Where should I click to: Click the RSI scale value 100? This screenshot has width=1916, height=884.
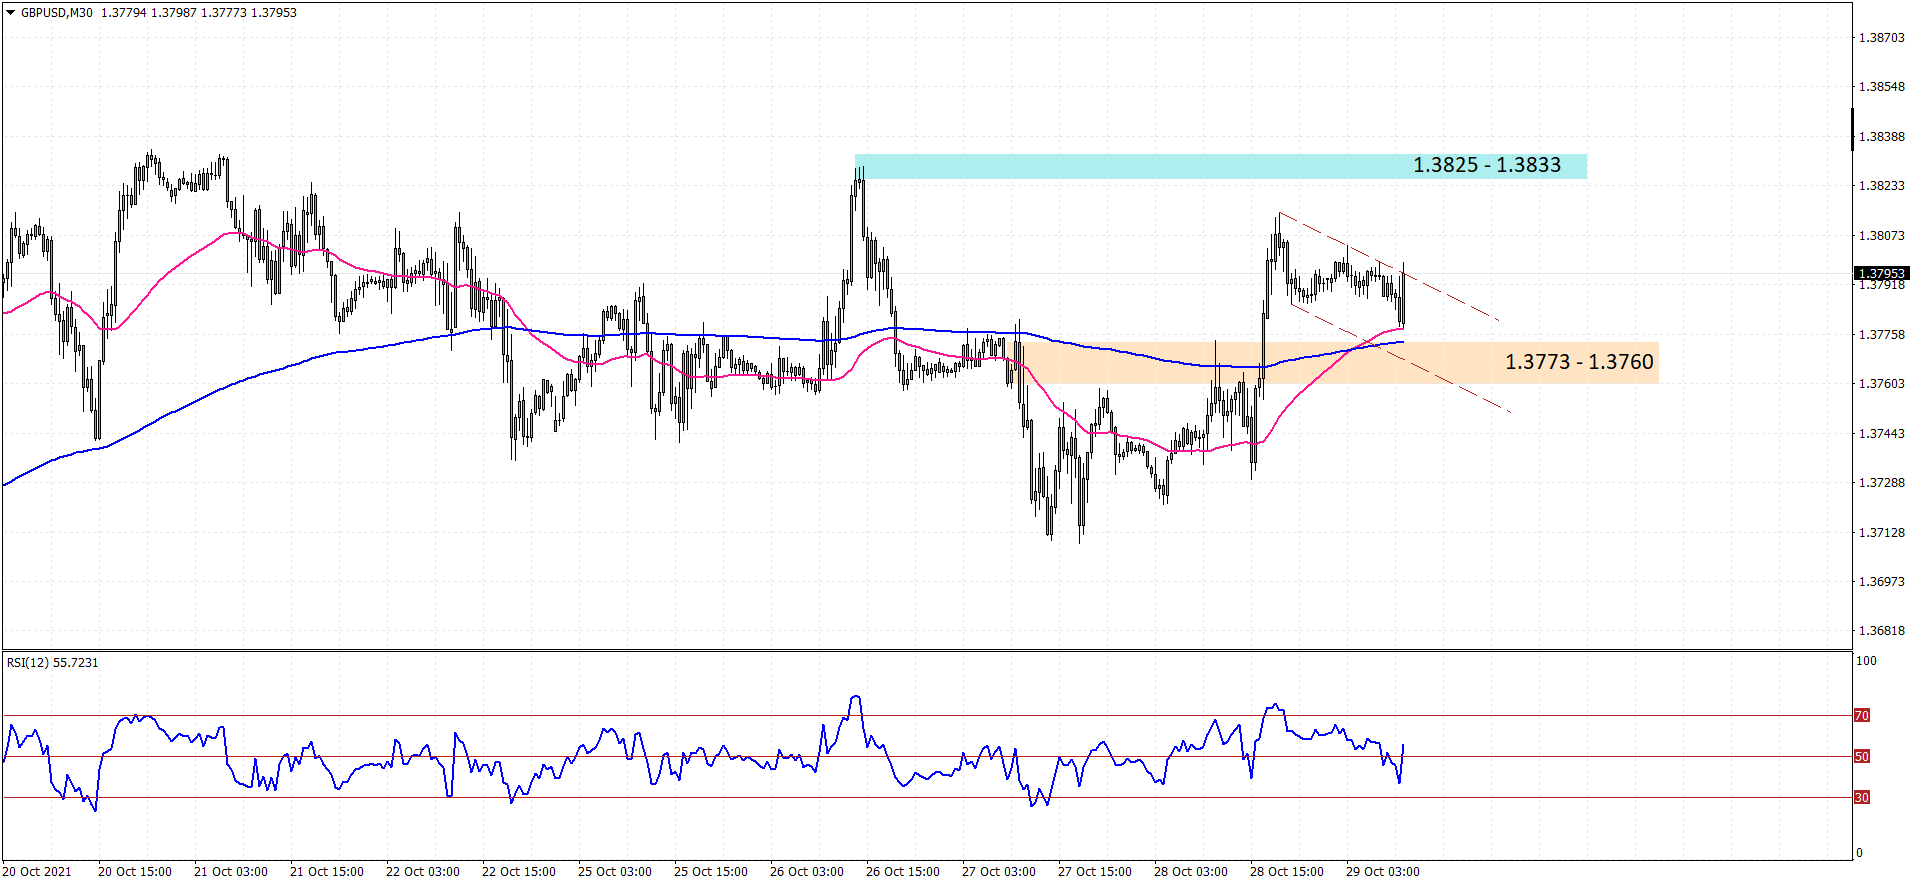coord(1866,661)
